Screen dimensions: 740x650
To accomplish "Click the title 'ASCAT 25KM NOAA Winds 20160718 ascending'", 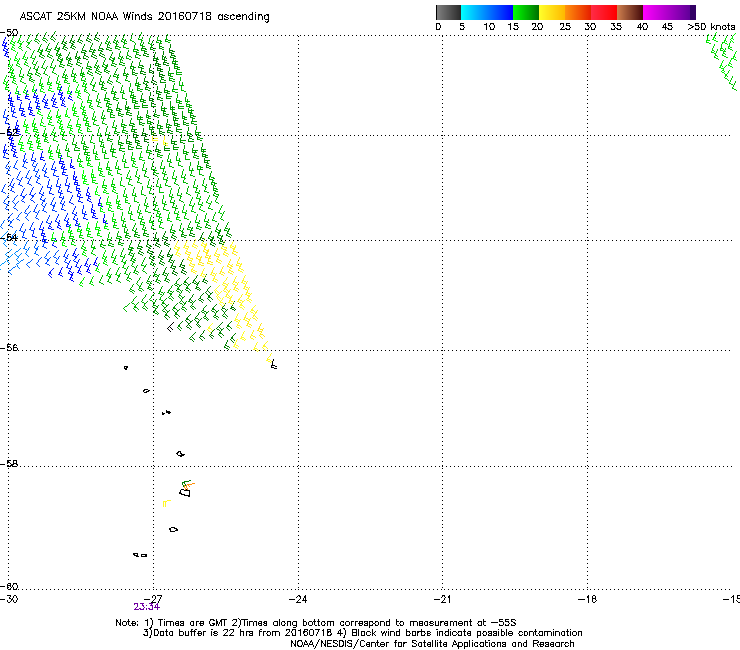I will click(x=144, y=17).
